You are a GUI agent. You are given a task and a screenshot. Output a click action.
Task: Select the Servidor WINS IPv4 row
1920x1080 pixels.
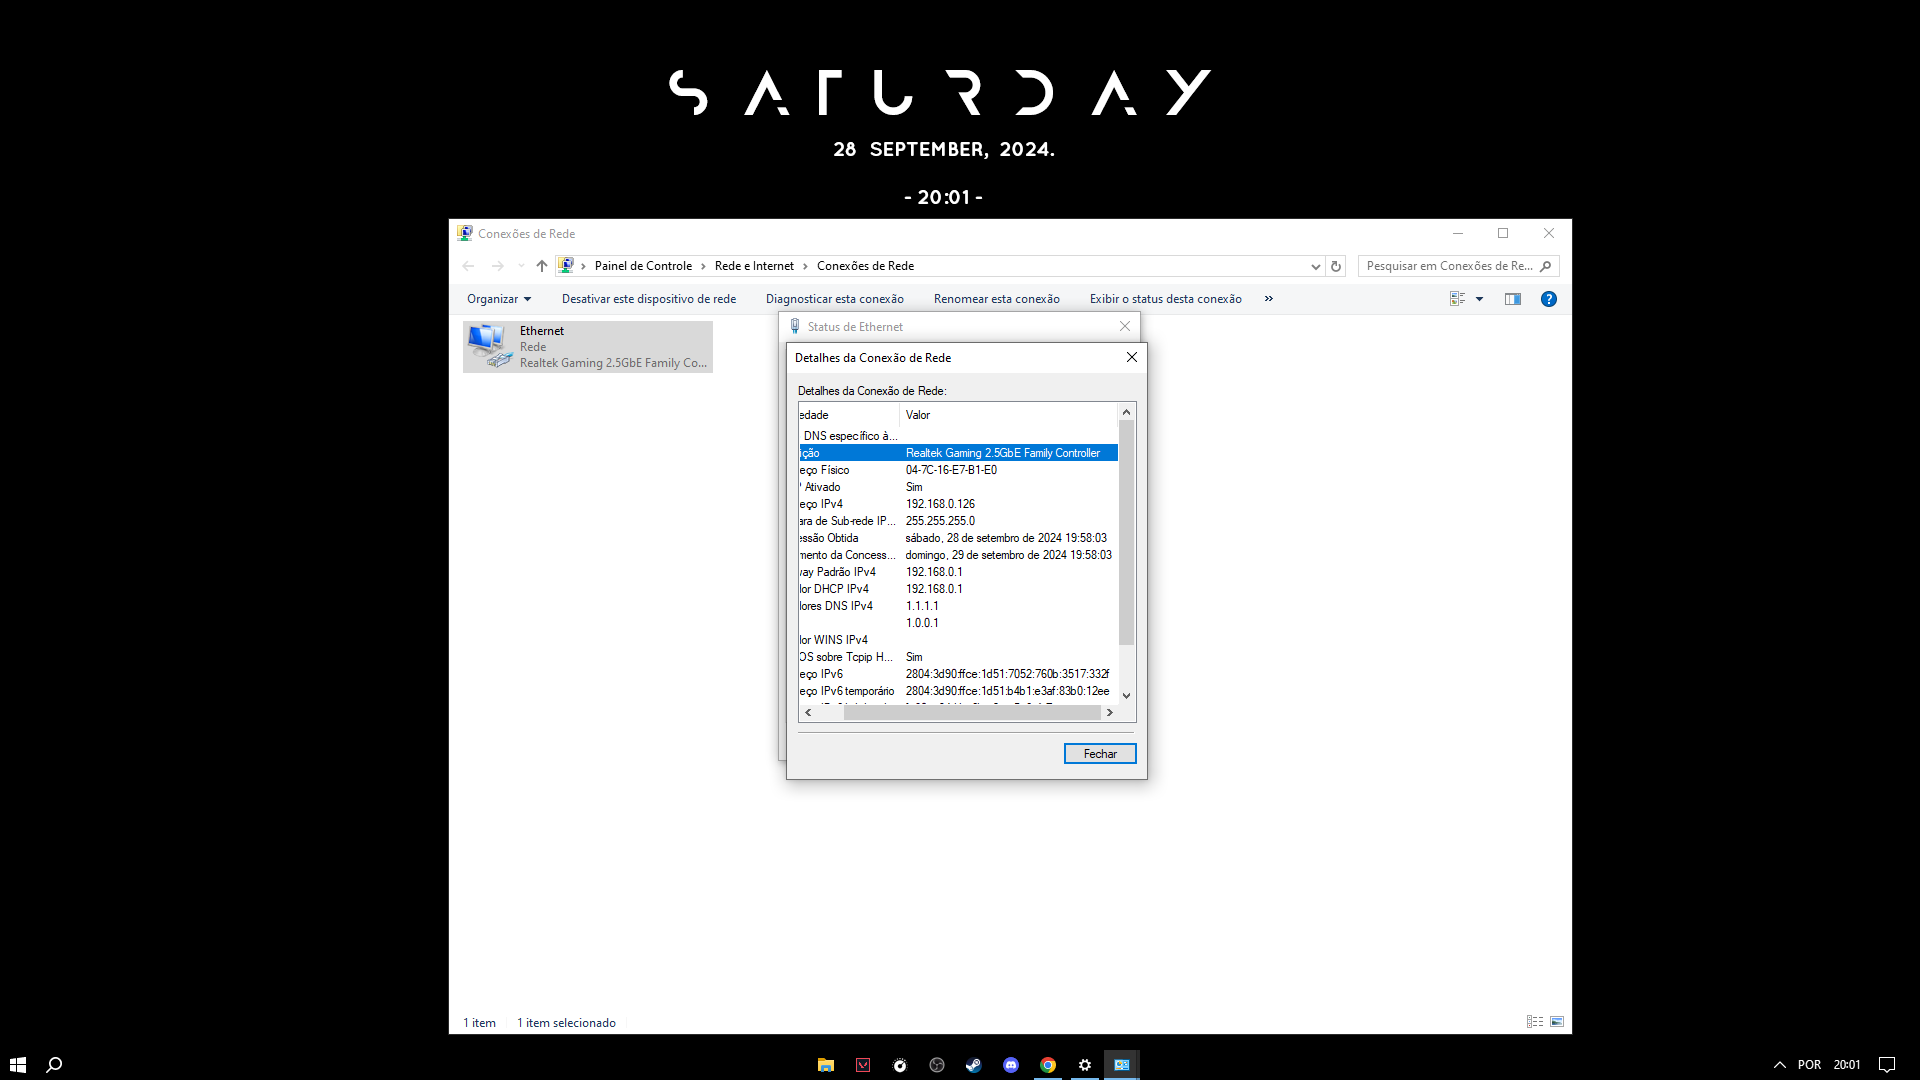coord(958,640)
